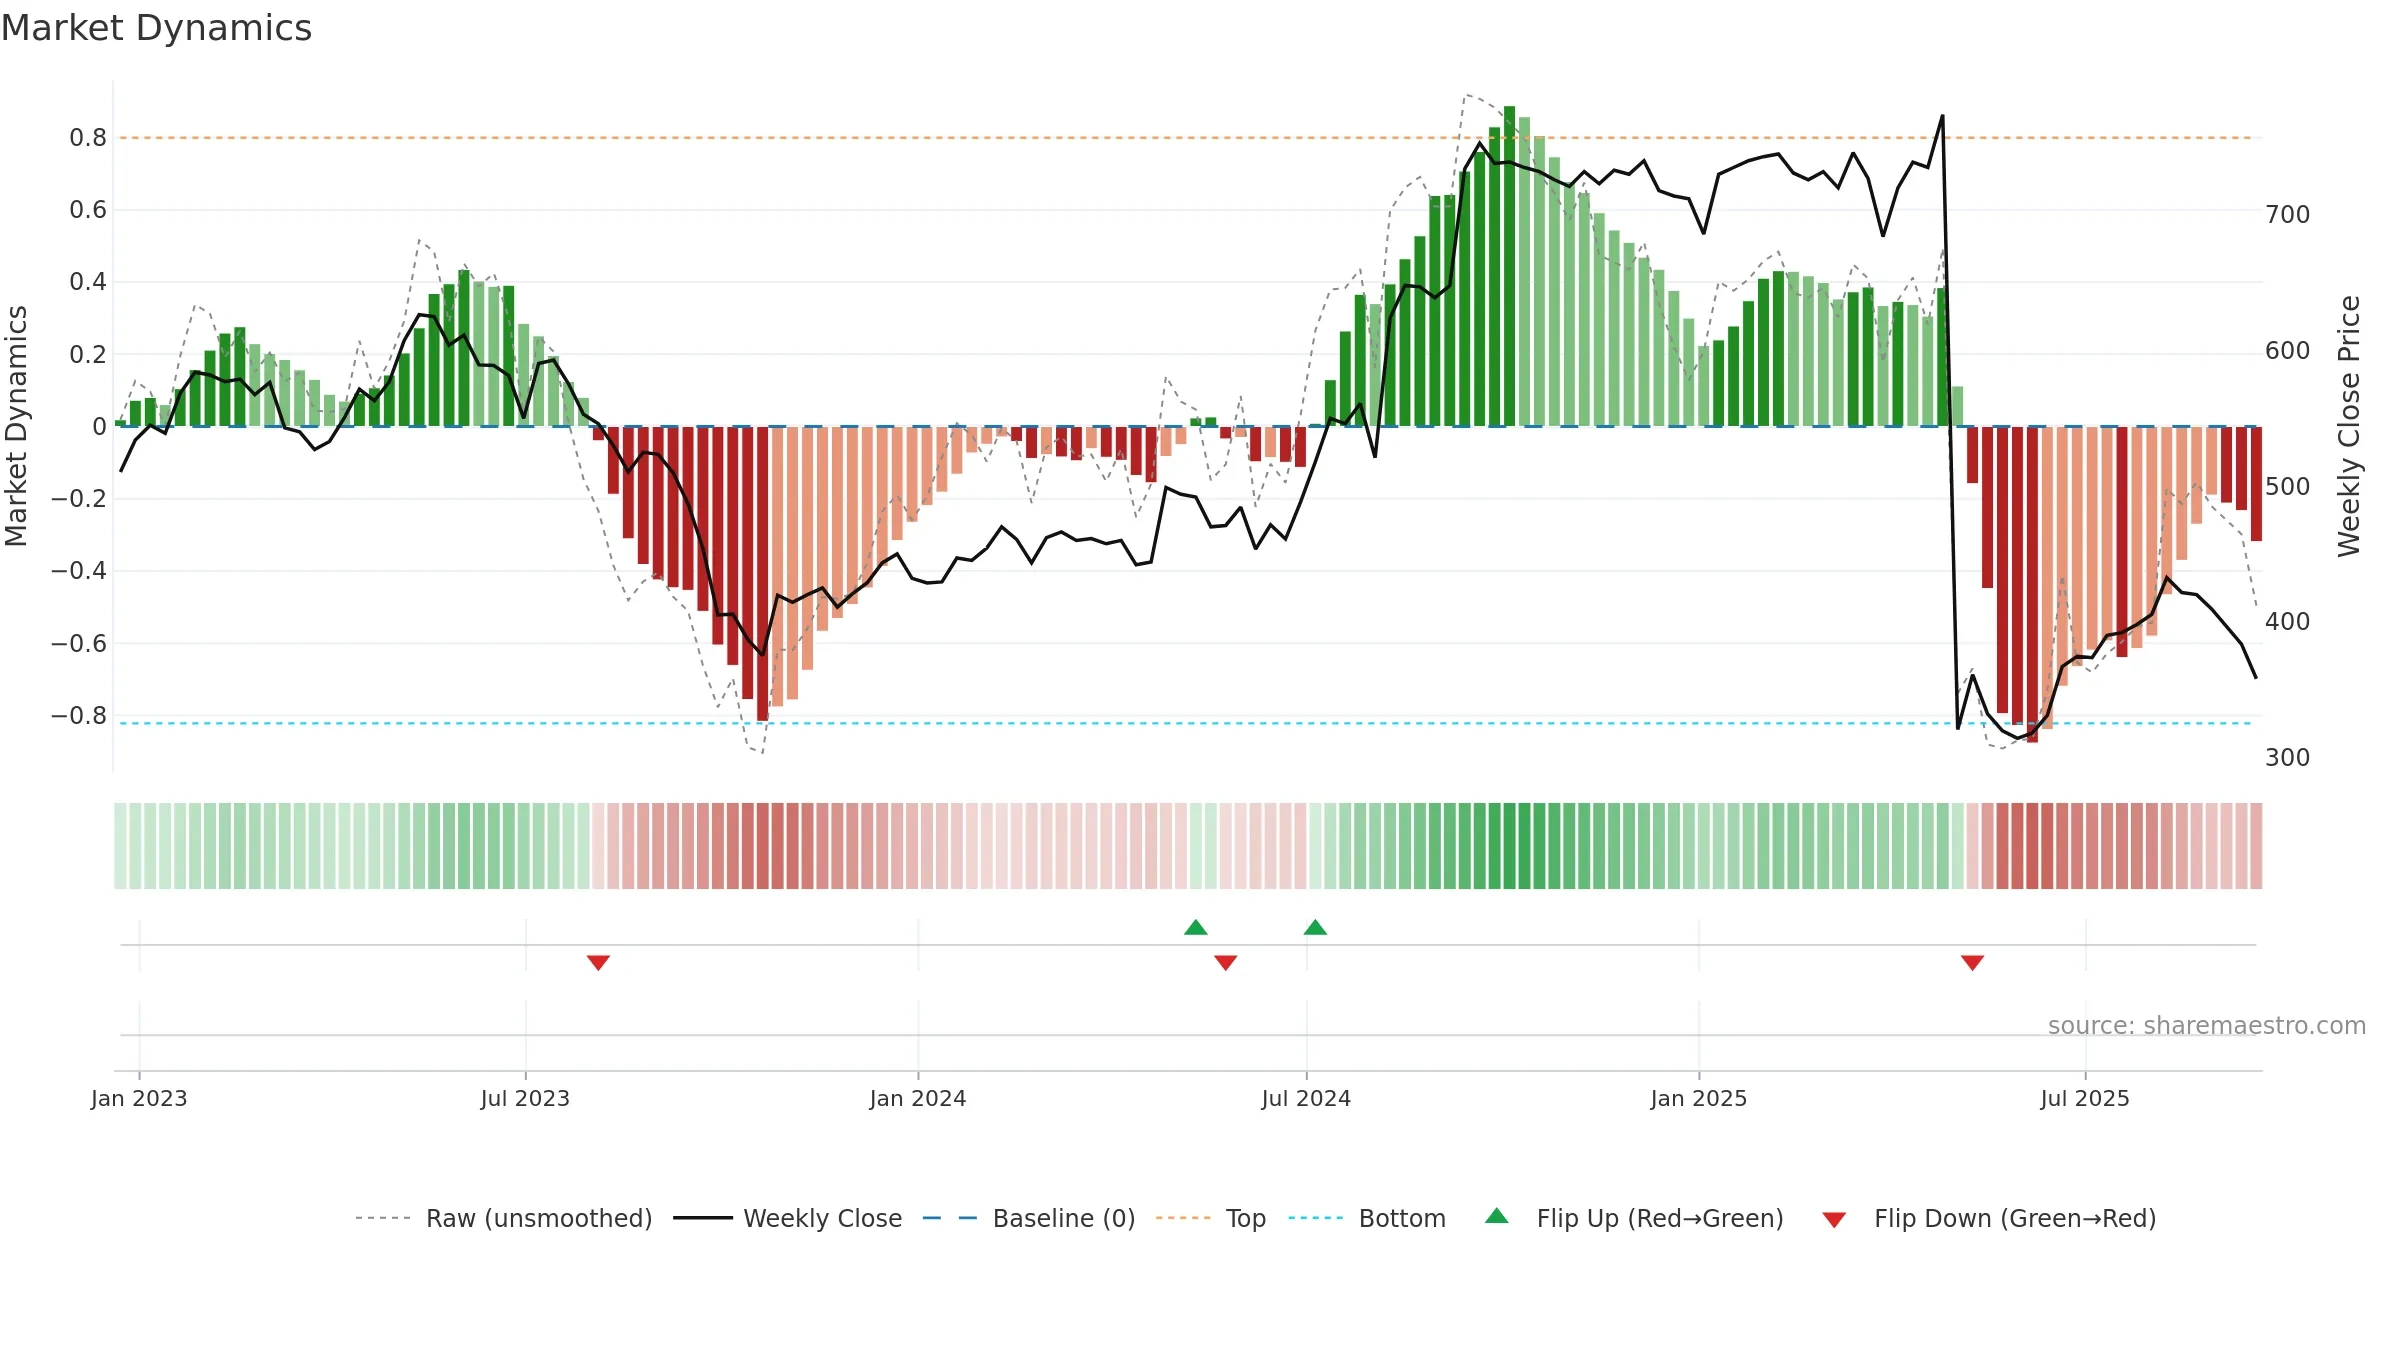Click the 400 right axis tick label
The height and width of the screenshot is (1350, 2400).
(2288, 622)
